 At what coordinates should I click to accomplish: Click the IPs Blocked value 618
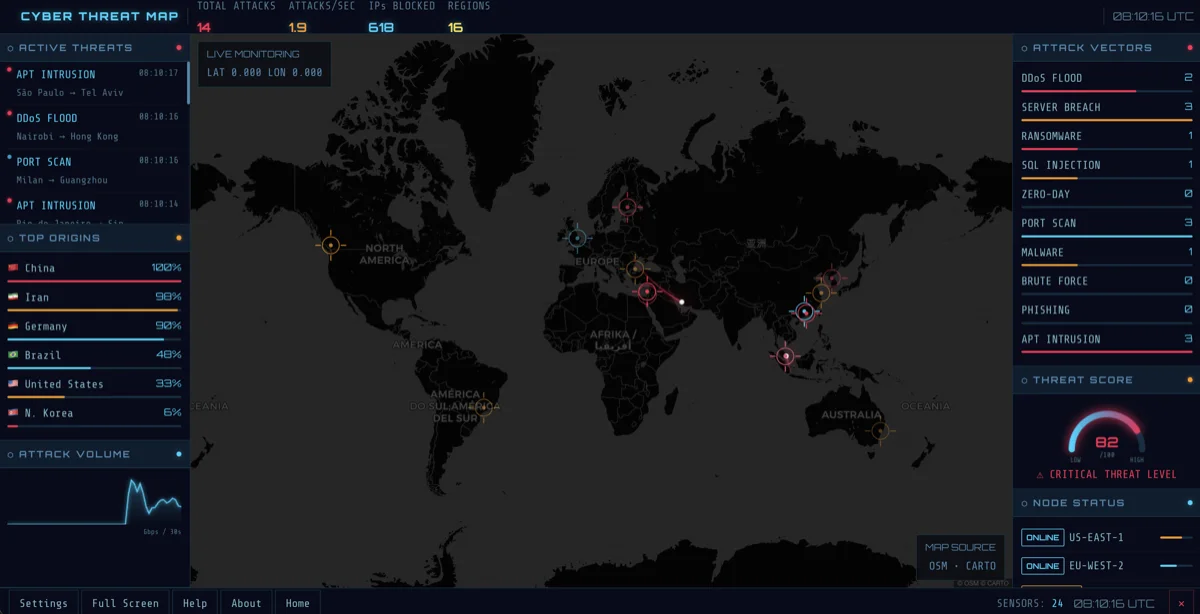(381, 27)
